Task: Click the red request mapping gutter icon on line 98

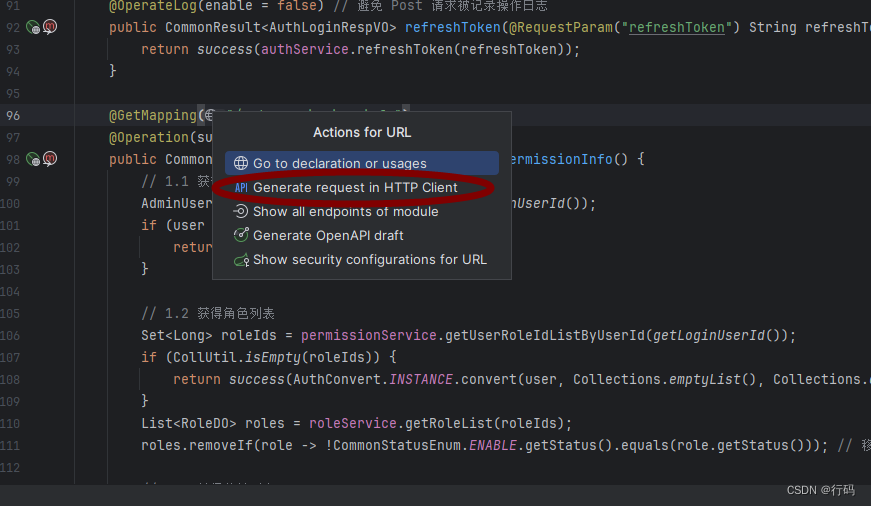Action: coord(50,158)
